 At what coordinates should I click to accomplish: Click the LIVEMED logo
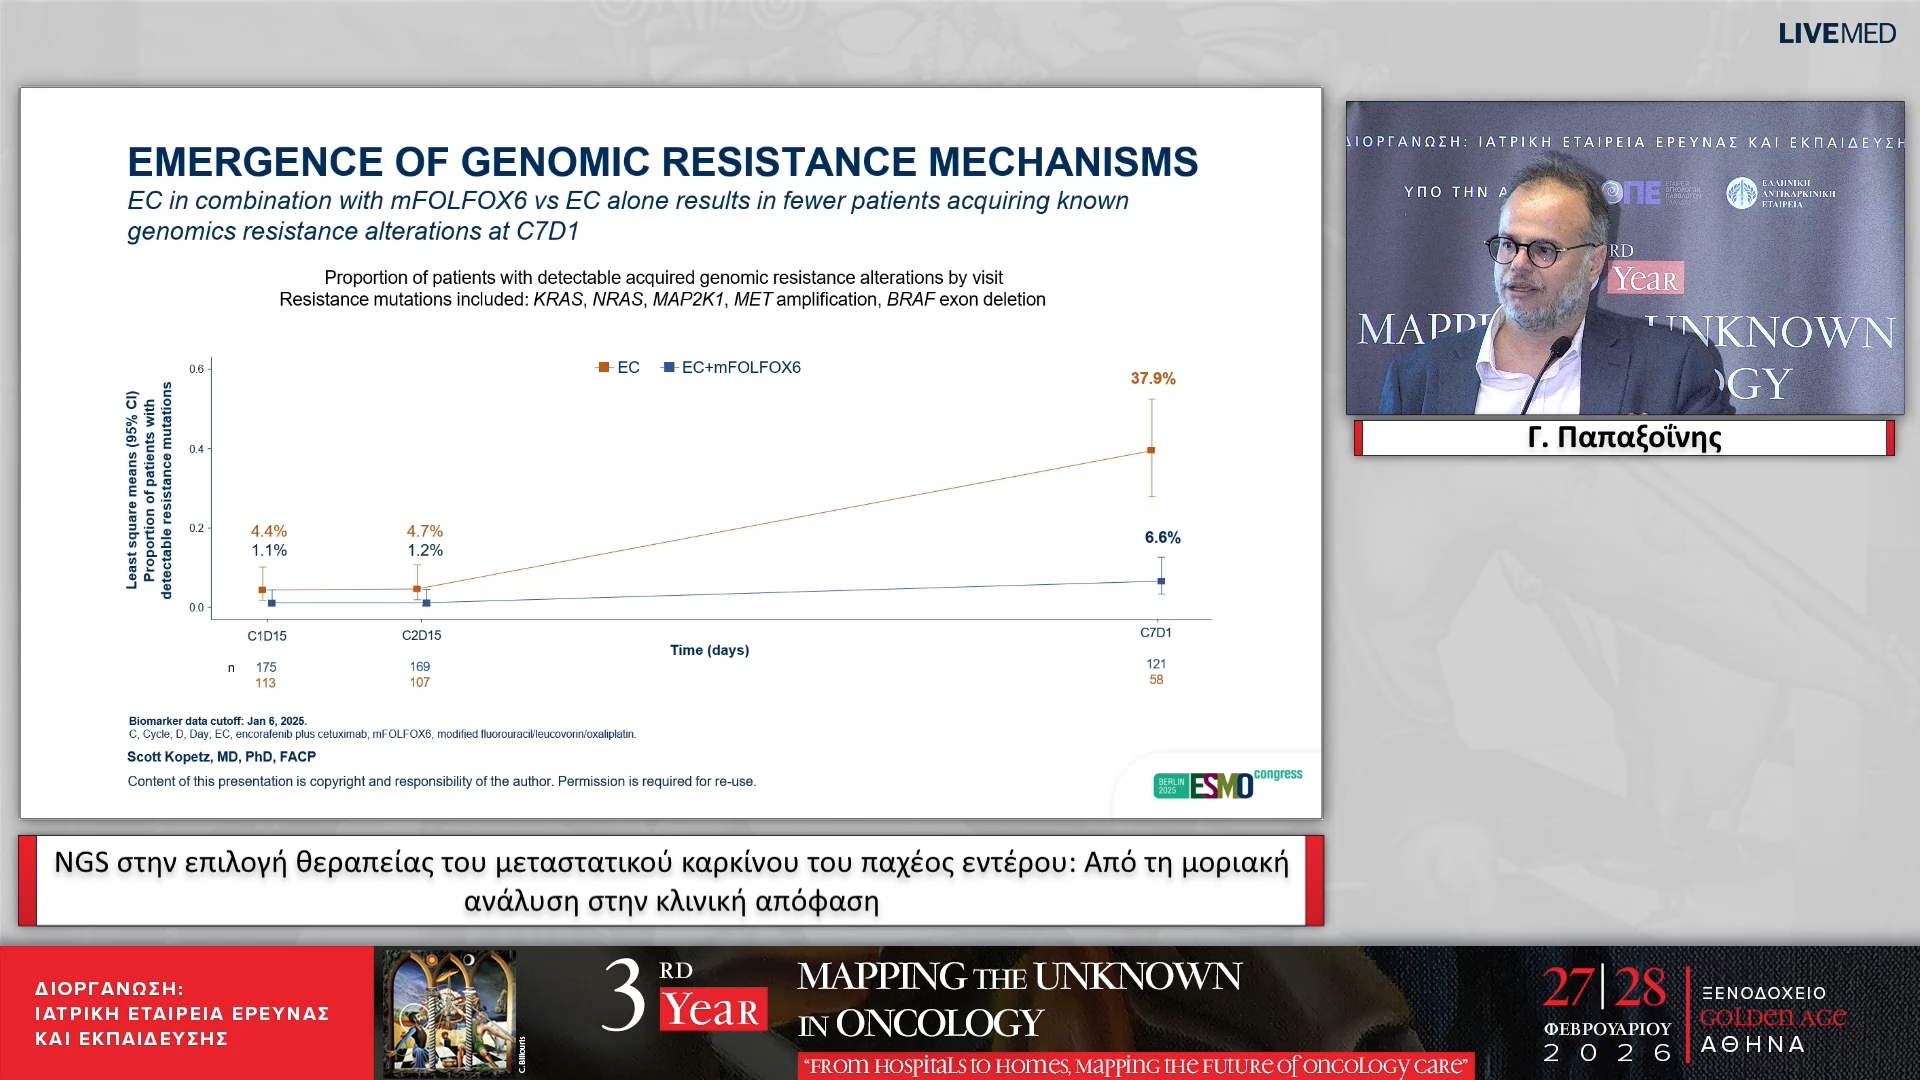tap(1836, 34)
